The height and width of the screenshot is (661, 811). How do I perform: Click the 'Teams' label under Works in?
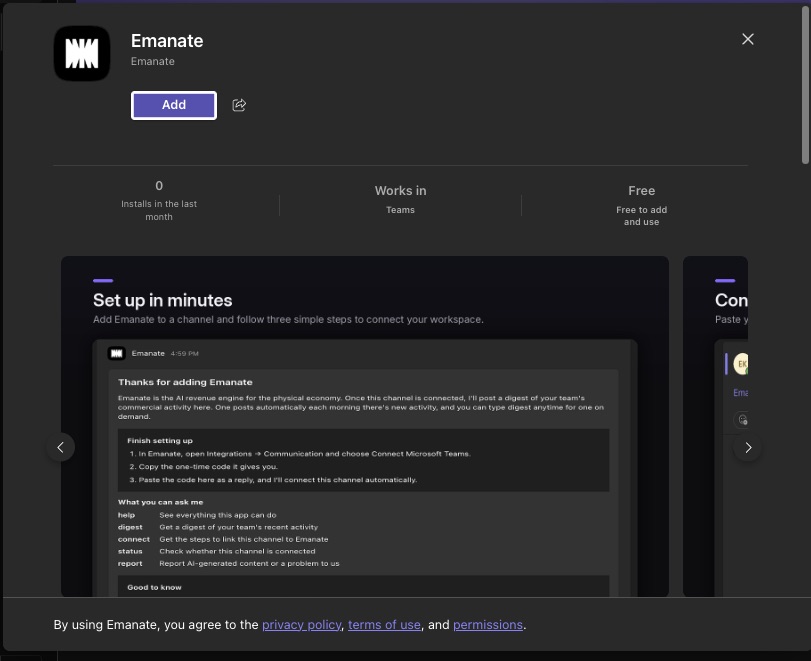pos(400,210)
